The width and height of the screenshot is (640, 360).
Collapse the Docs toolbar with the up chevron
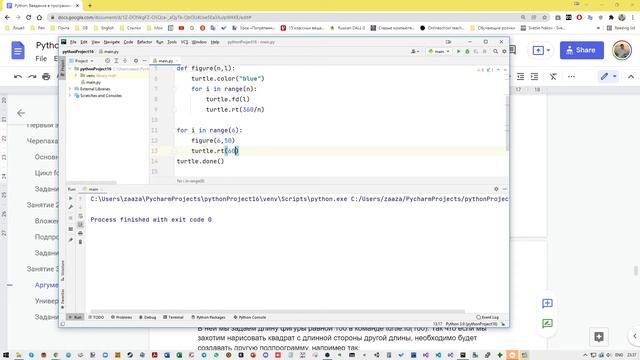click(631, 76)
